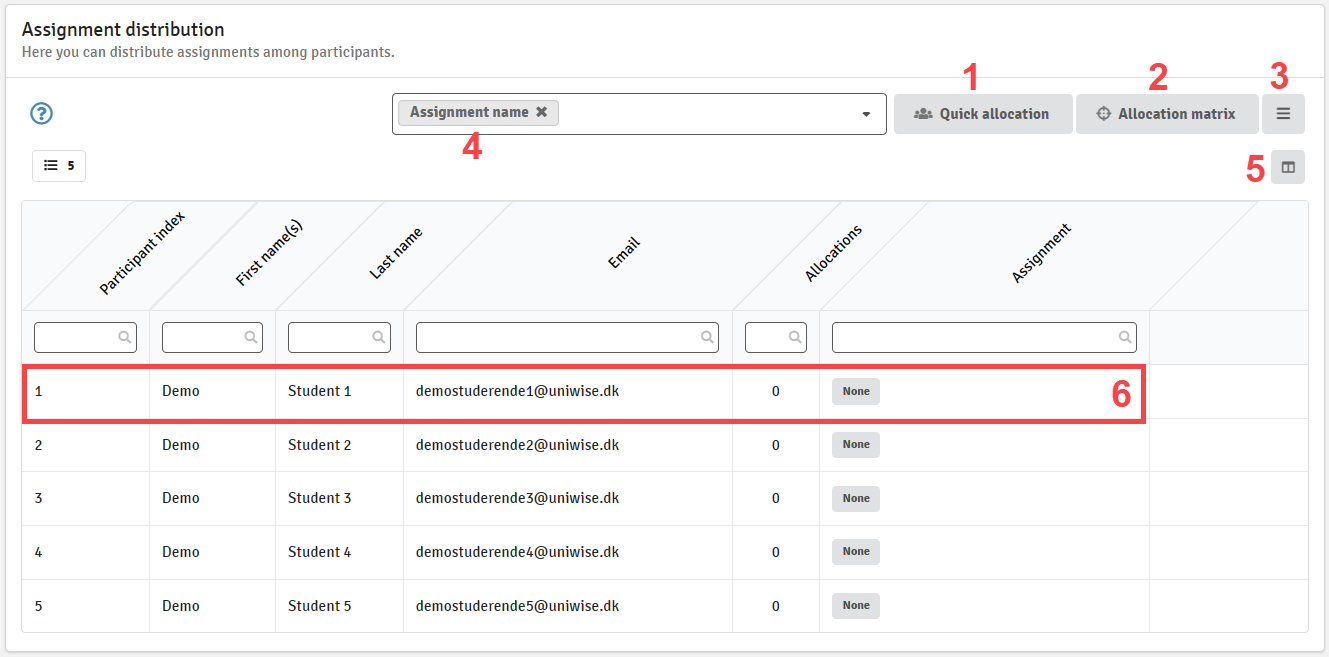Sort by Participant index column header
Screen dimensions: 1329x657
click(x=142, y=253)
